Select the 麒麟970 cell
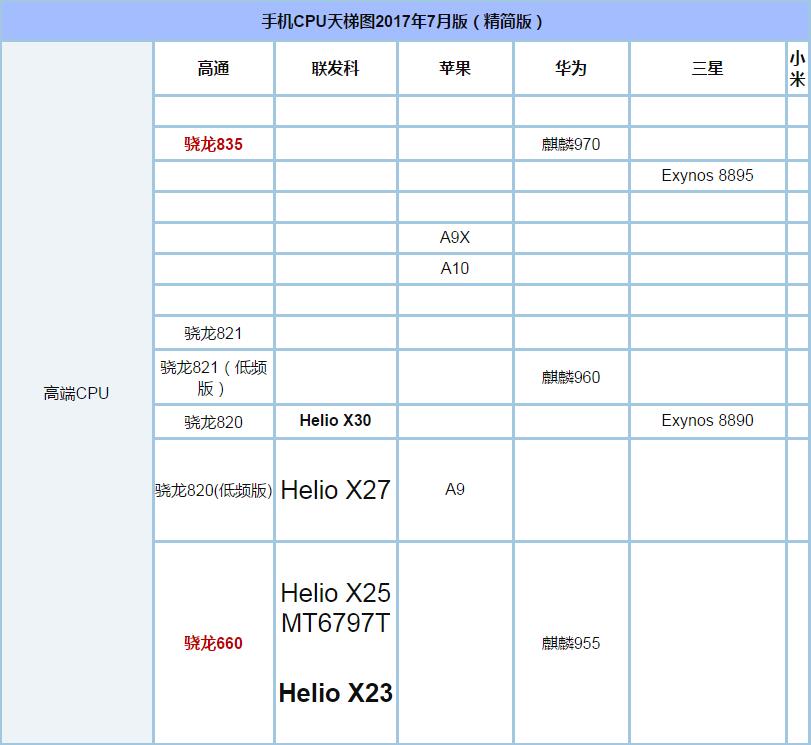This screenshot has height=745, width=811. [x=570, y=144]
